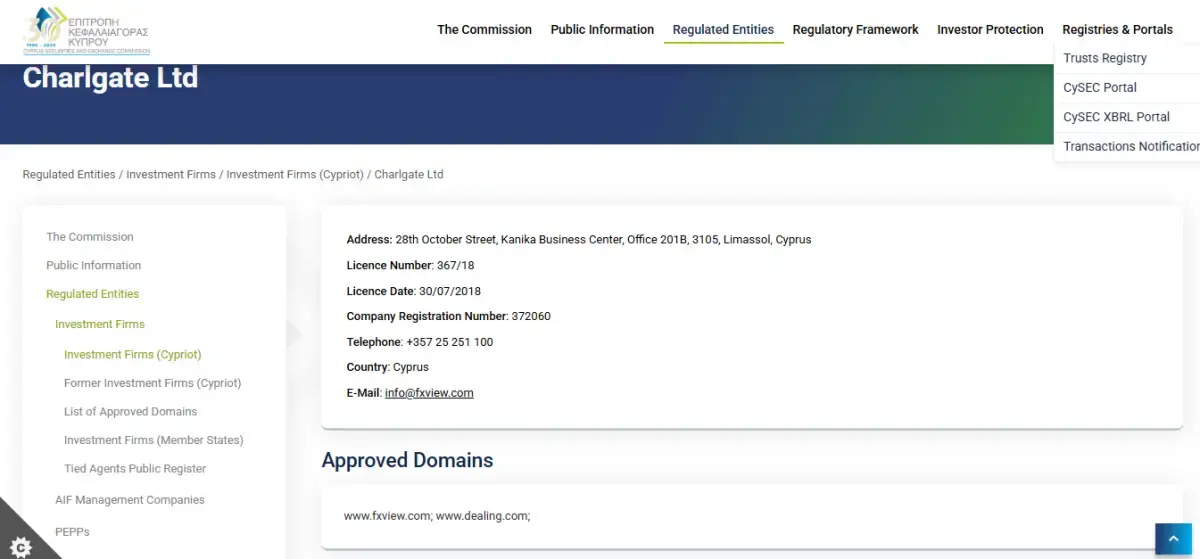Open Former Investment Firms (Cypriot)

pos(153,383)
